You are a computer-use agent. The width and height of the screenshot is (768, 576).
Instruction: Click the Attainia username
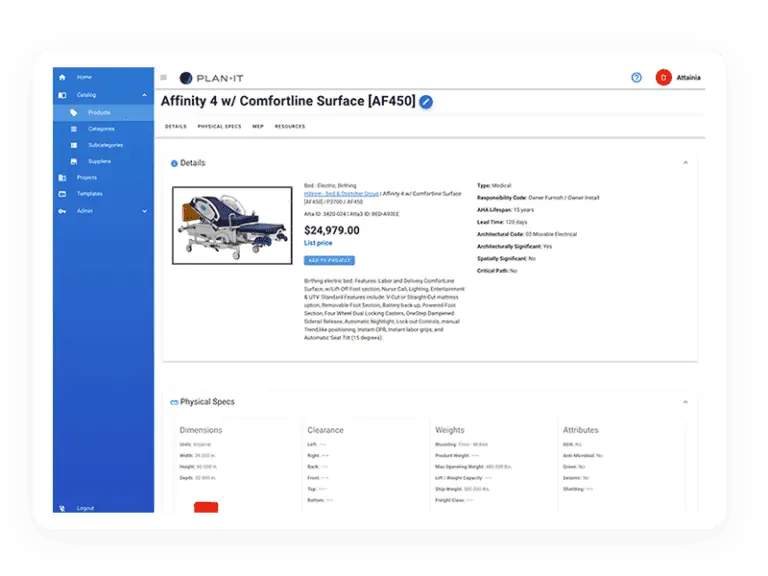(x=689, y=77)
